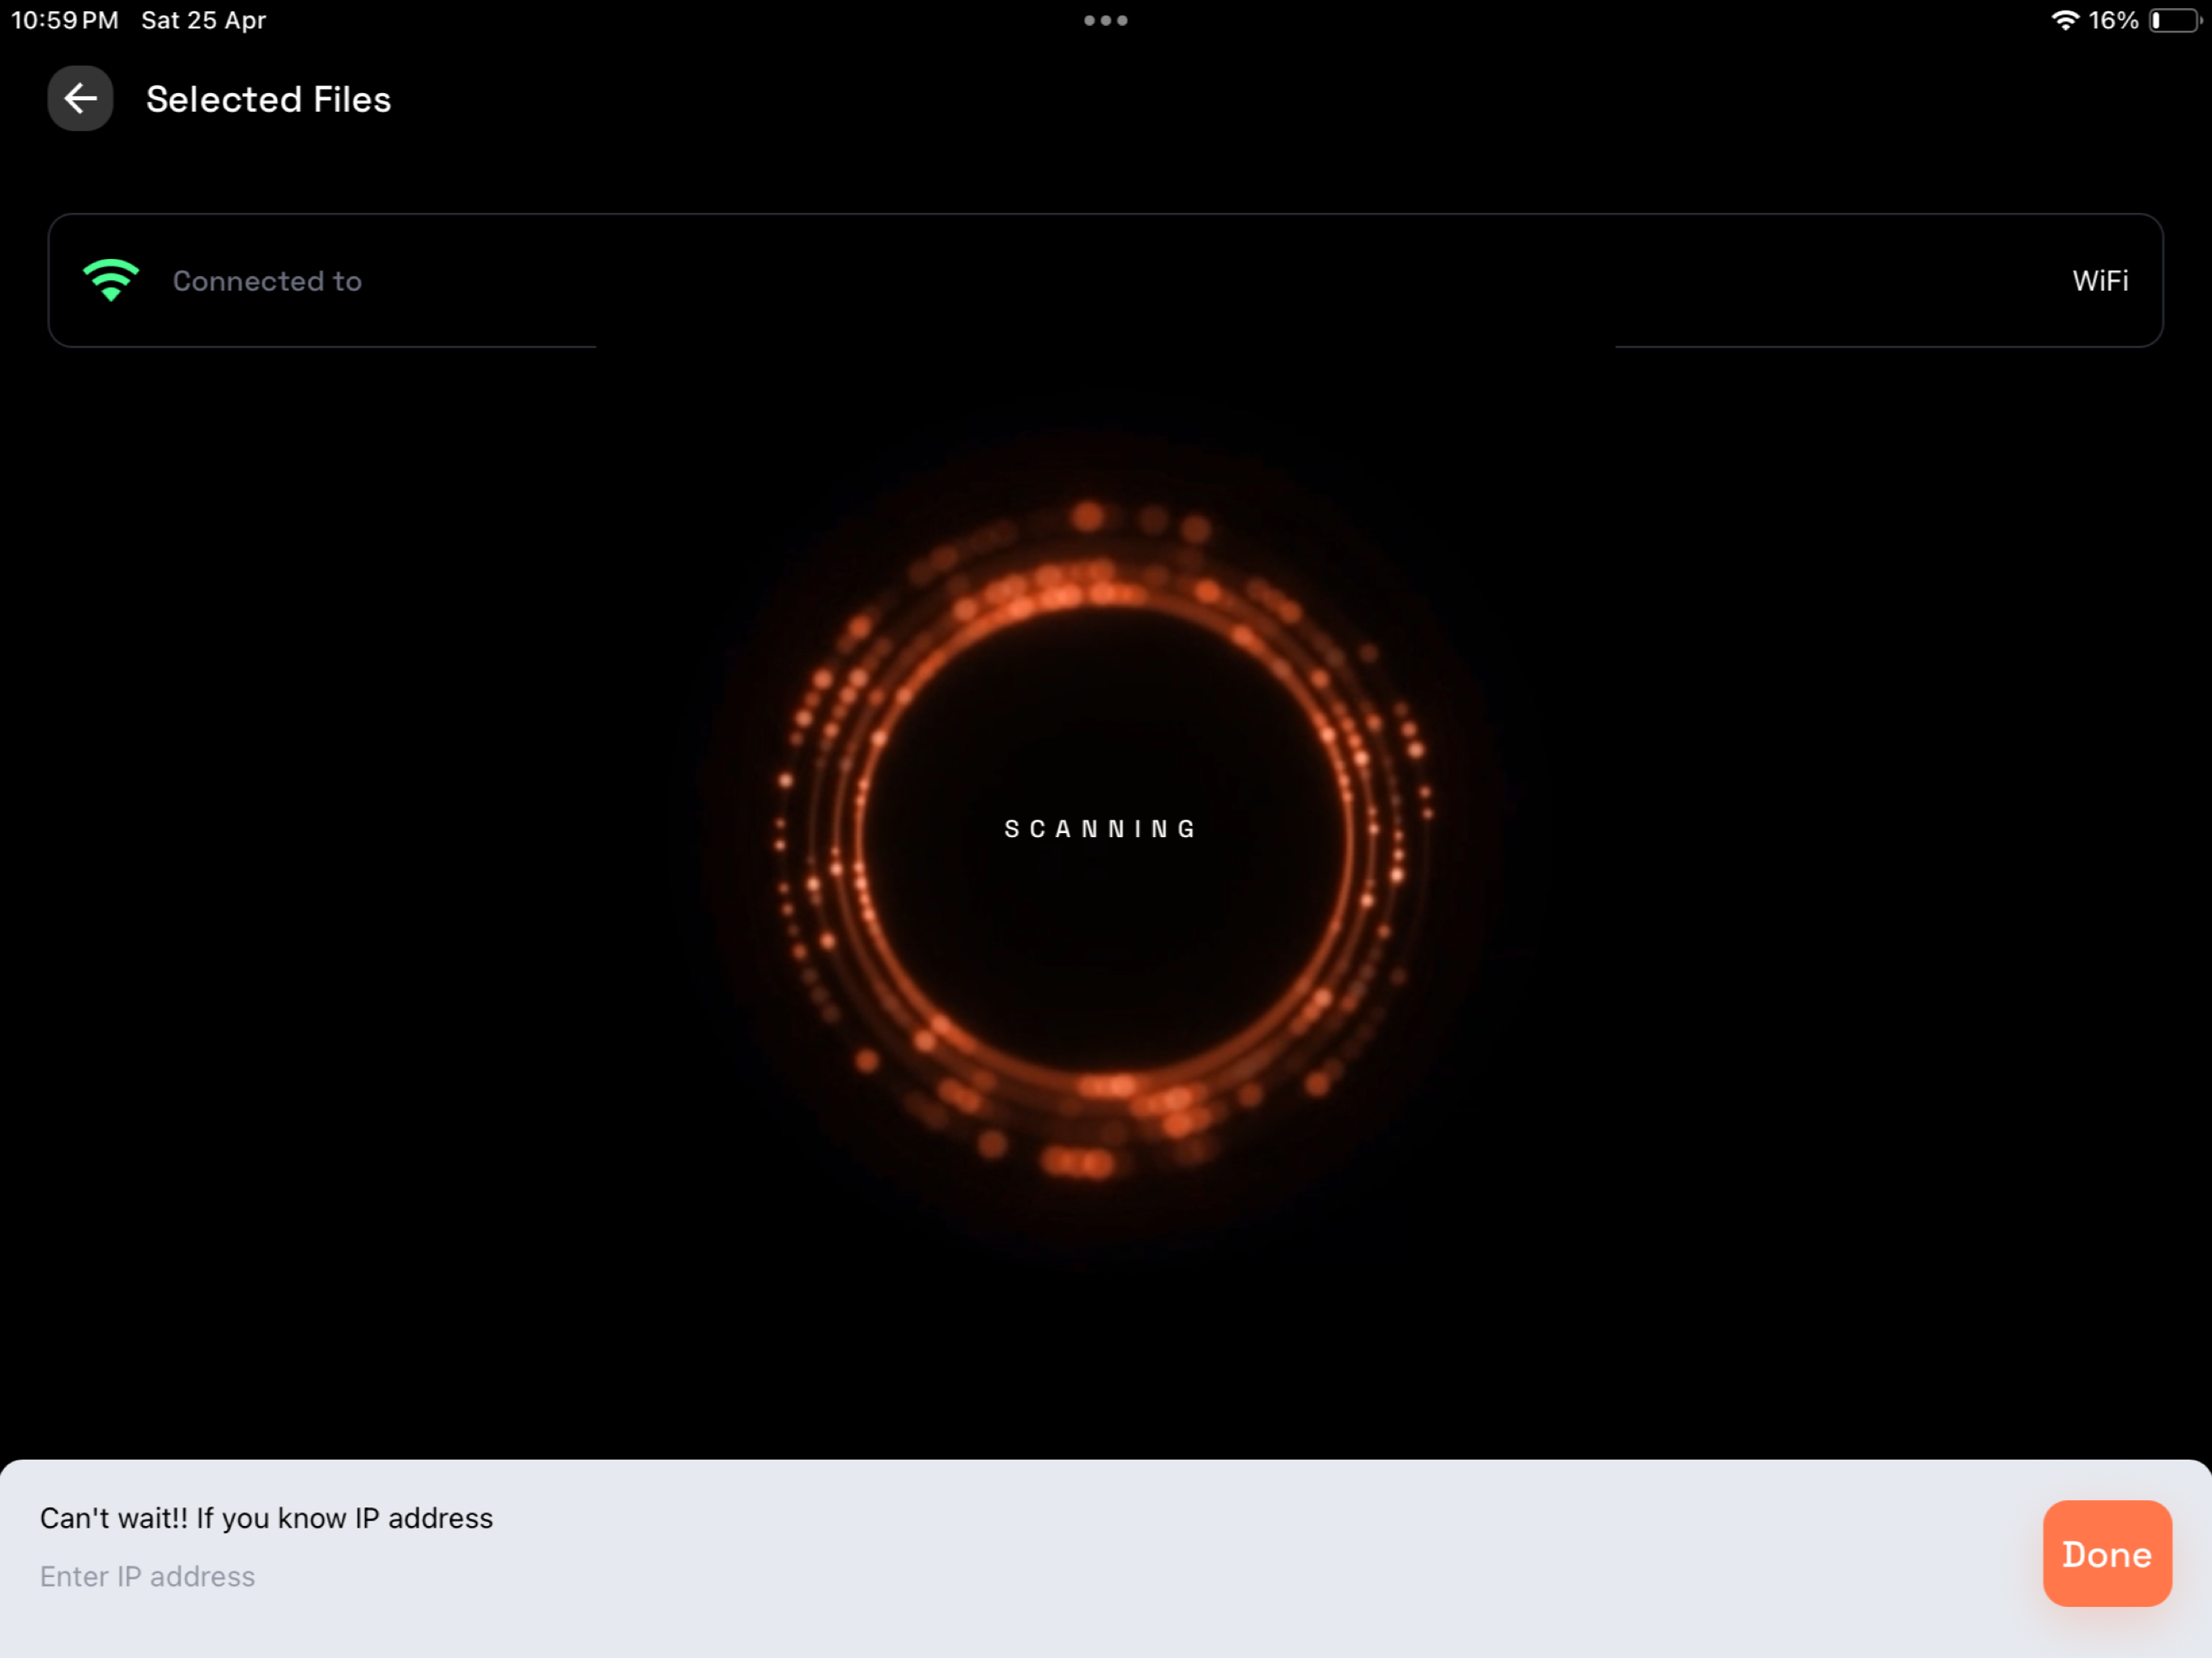The height and width of the screenshot is (1658, 2212).
Task: Tap the SCANNING label in the ring
Action: pyautogui.click(x=1100, y=829)
